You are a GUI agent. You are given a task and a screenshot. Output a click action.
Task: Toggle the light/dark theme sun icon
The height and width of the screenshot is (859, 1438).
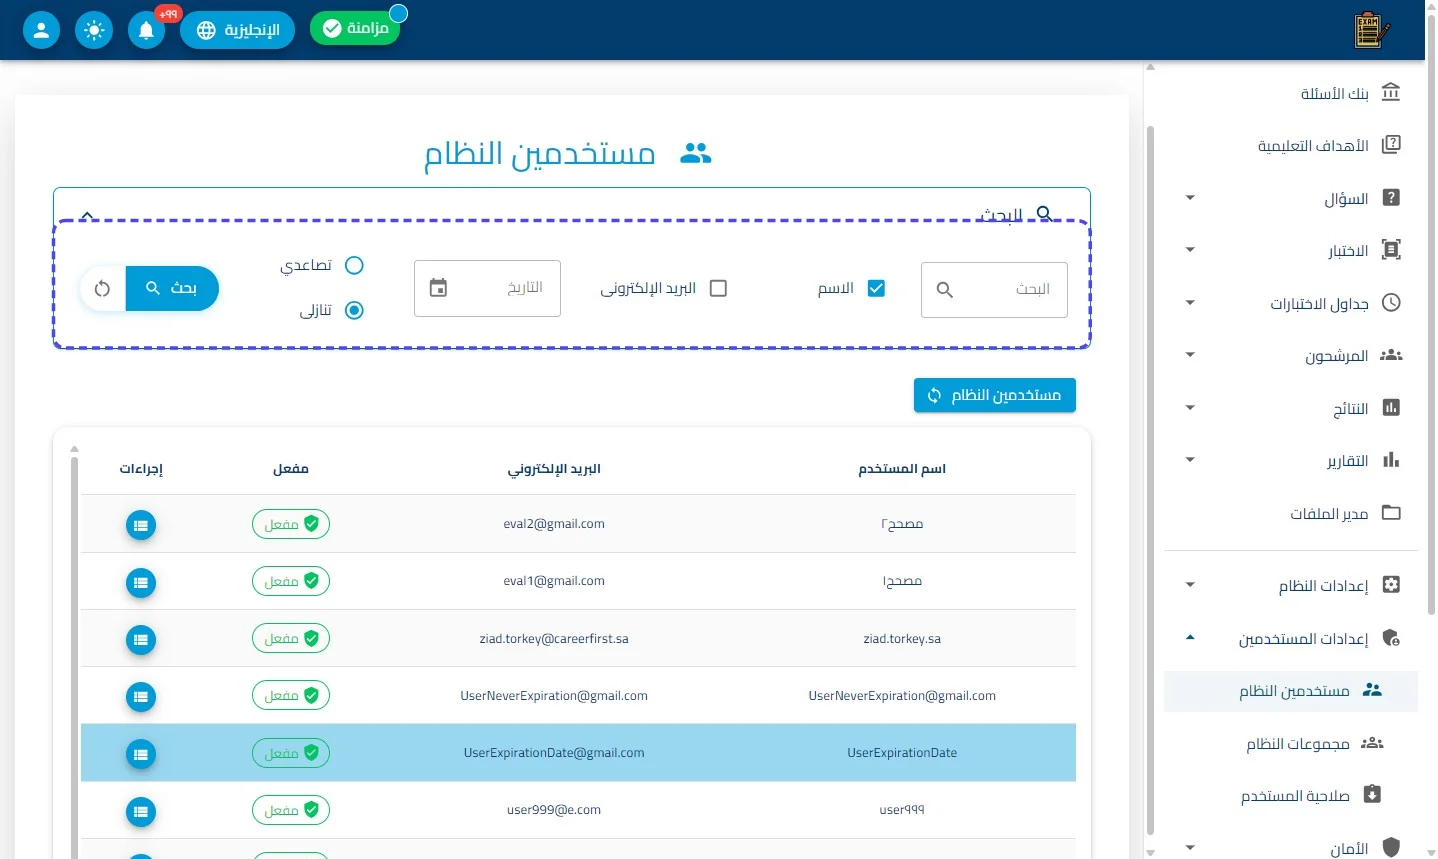pos(94,30)
